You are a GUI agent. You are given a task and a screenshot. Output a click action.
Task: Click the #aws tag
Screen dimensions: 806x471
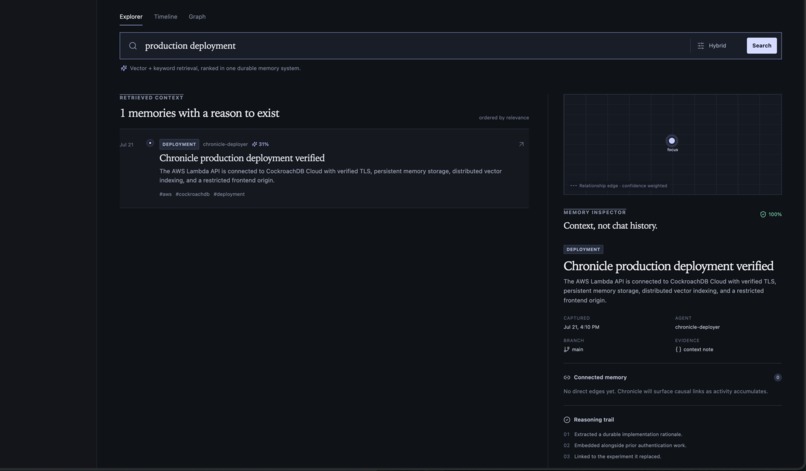point(166,194)
